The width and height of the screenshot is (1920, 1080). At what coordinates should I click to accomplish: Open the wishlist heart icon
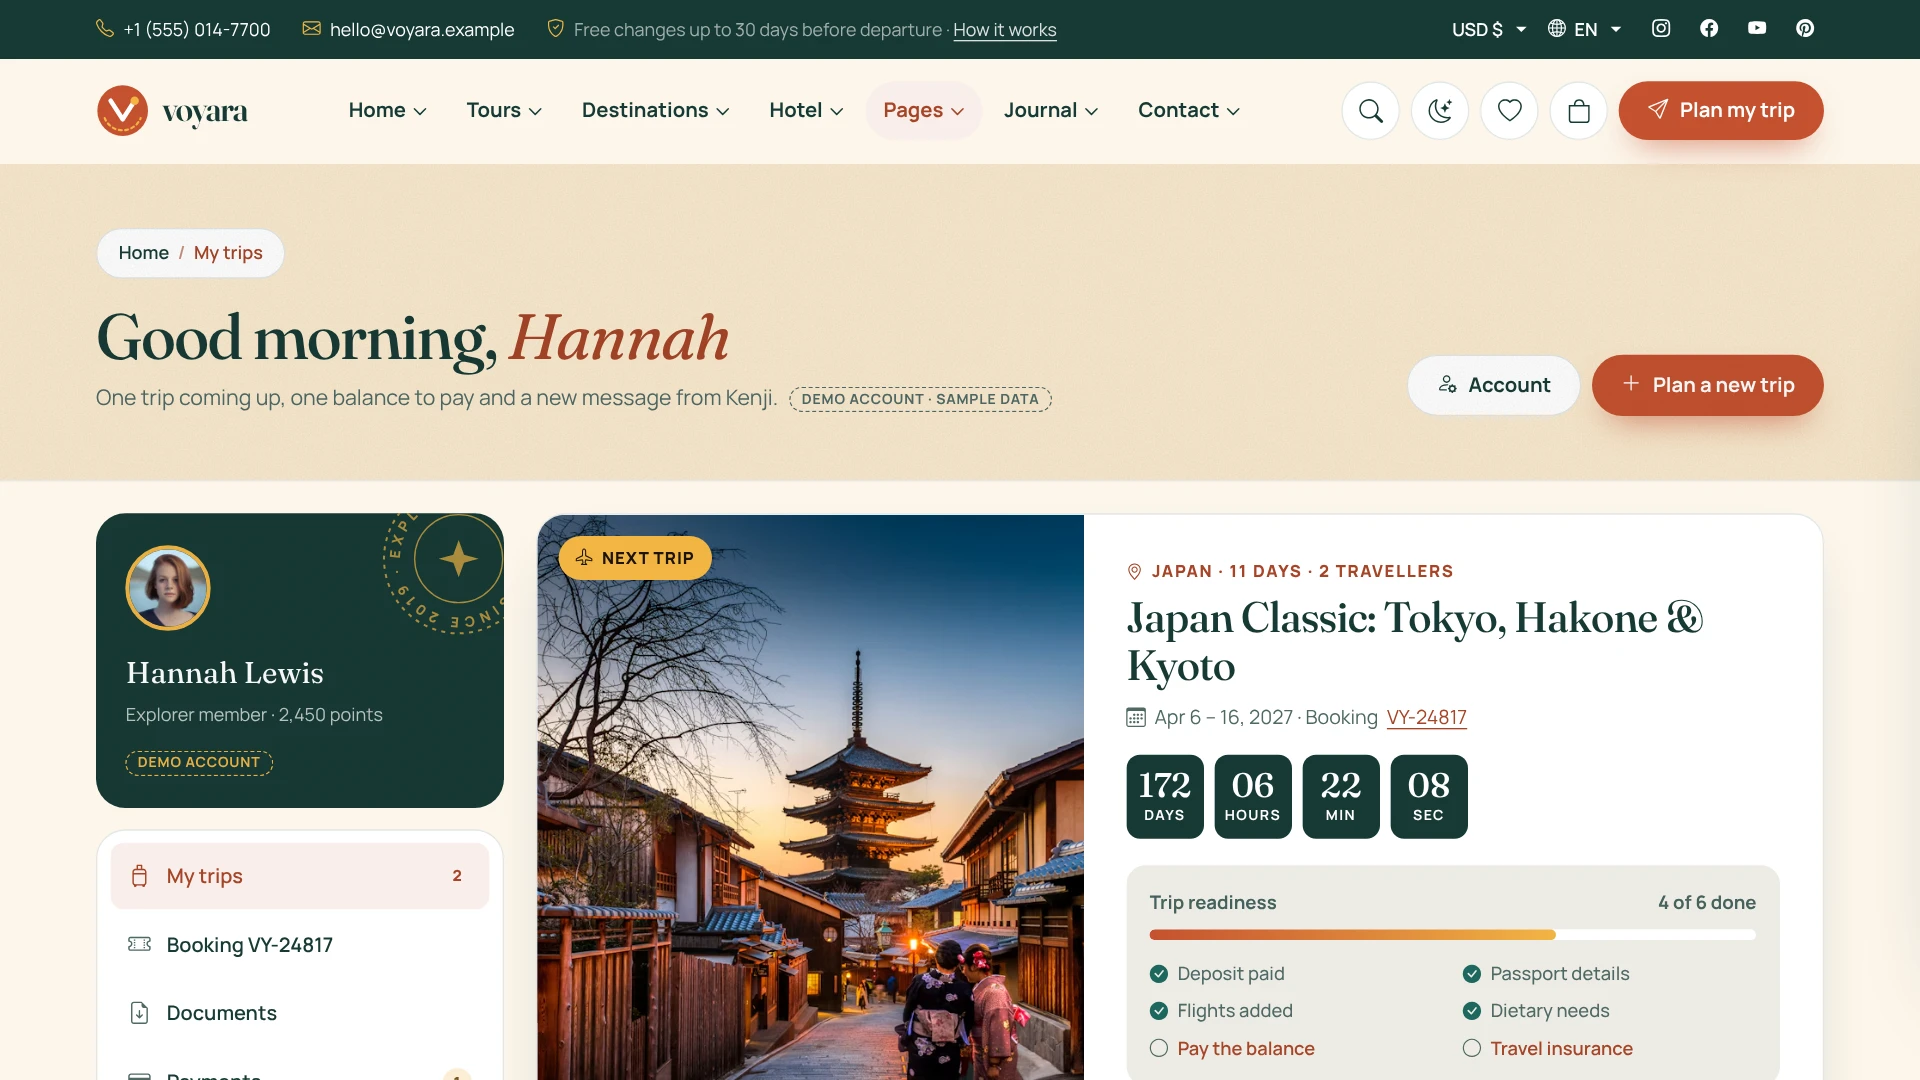point(1509,110)
